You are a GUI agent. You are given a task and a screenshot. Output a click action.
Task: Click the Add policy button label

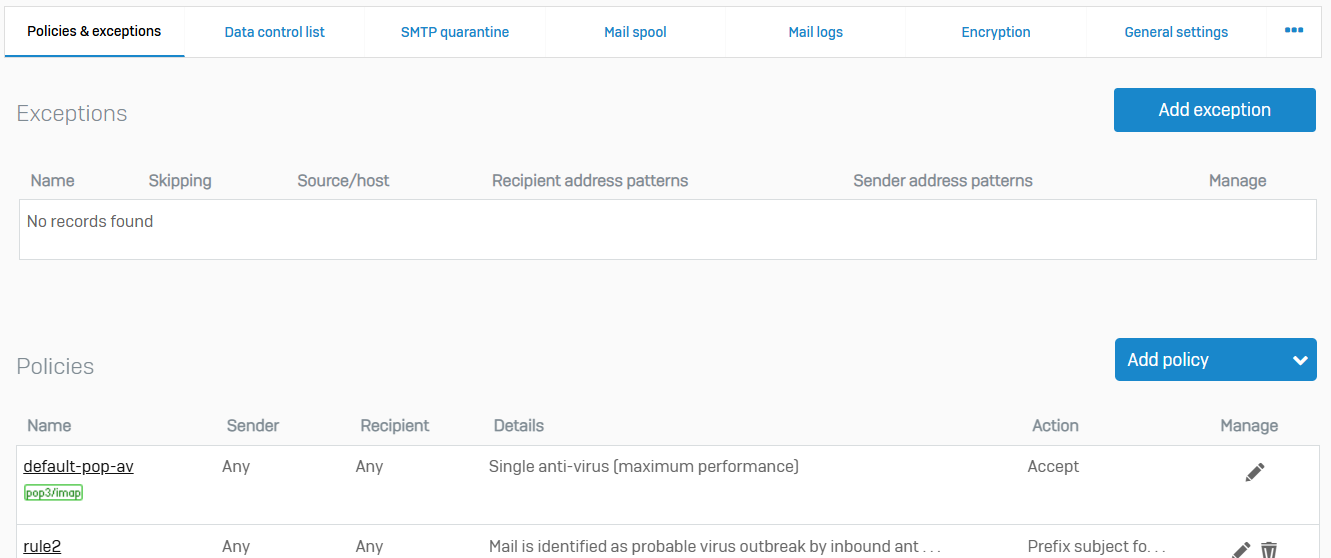point(1168,360)
